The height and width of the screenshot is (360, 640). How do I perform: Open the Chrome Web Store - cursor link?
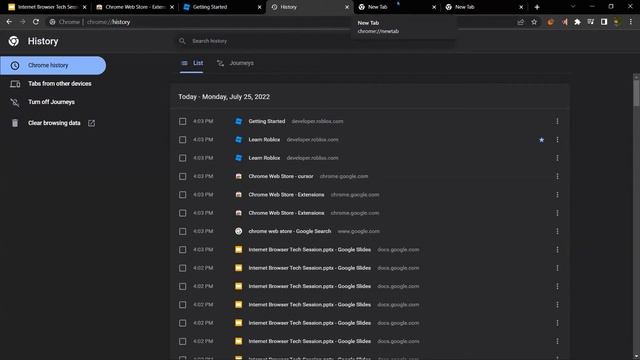coord(281,176)
